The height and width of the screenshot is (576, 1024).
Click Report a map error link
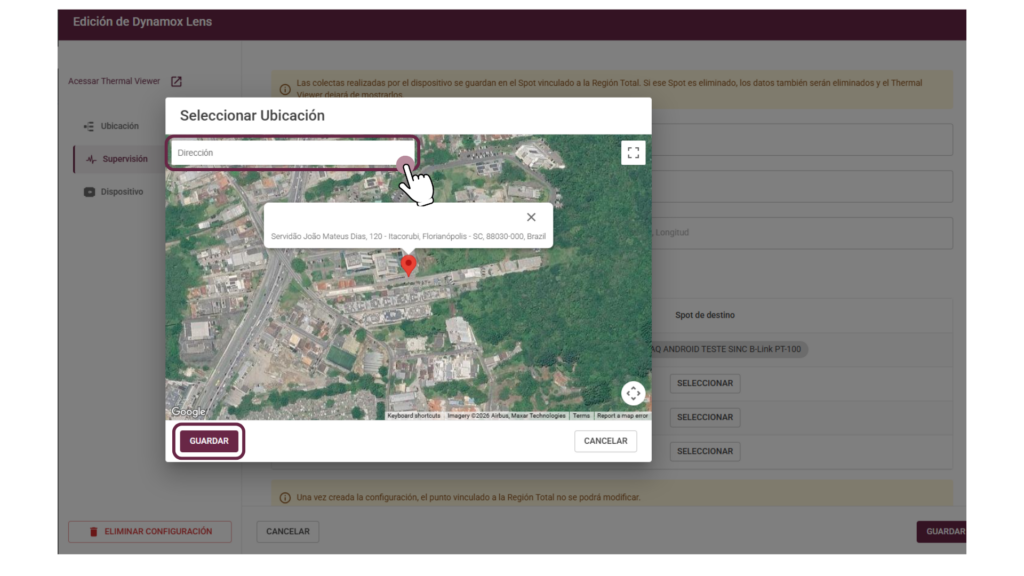622,415
